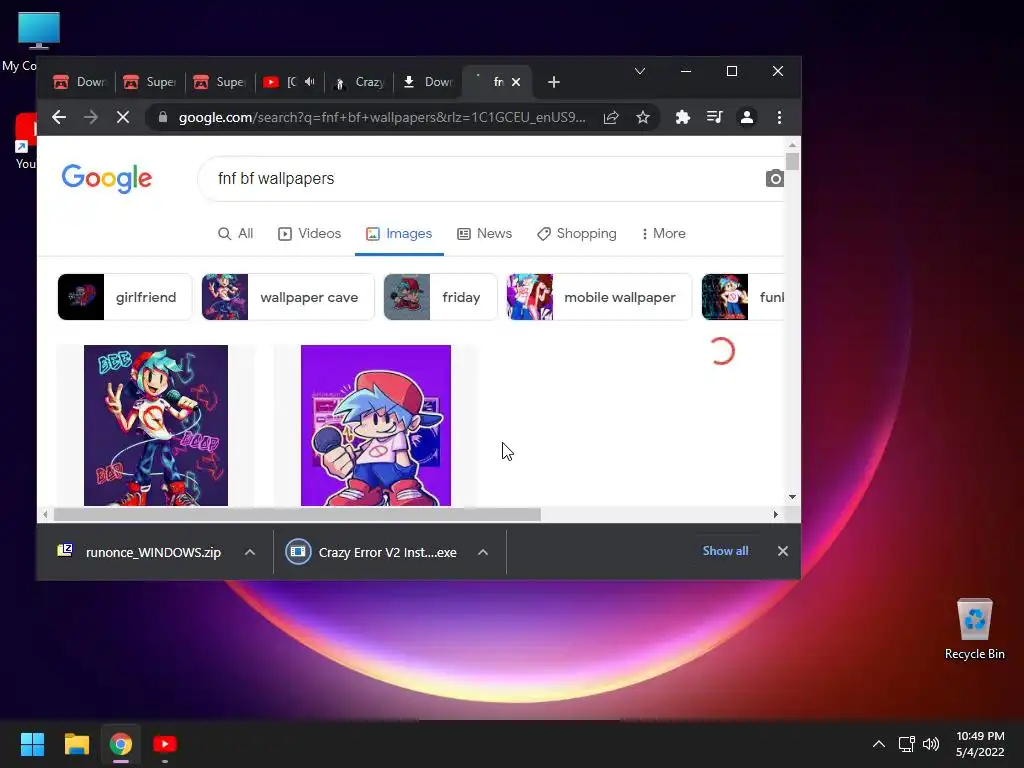
Task: Filter by mobile wallpaper chip
Action: (599, 297)
